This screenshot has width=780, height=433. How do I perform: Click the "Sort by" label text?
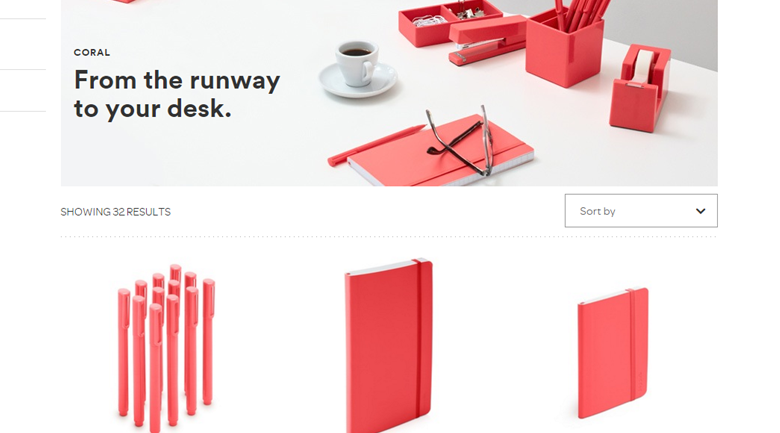click(597, 211)
